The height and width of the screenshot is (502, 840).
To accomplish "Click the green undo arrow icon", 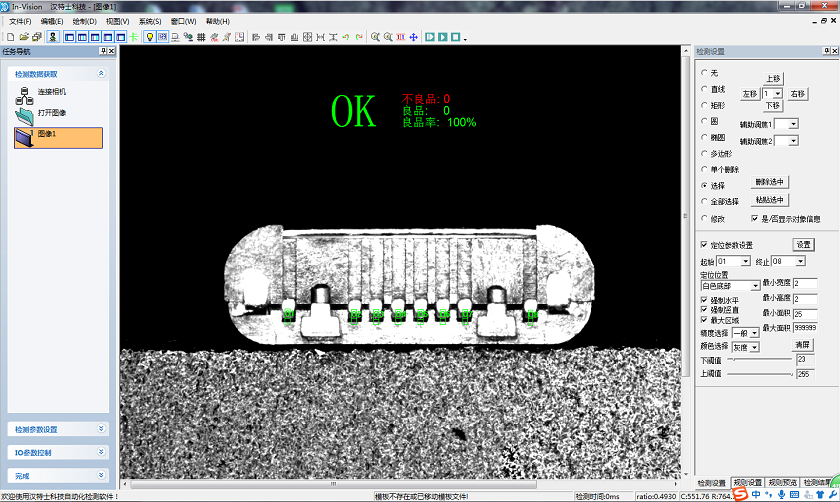I will 346,37.
